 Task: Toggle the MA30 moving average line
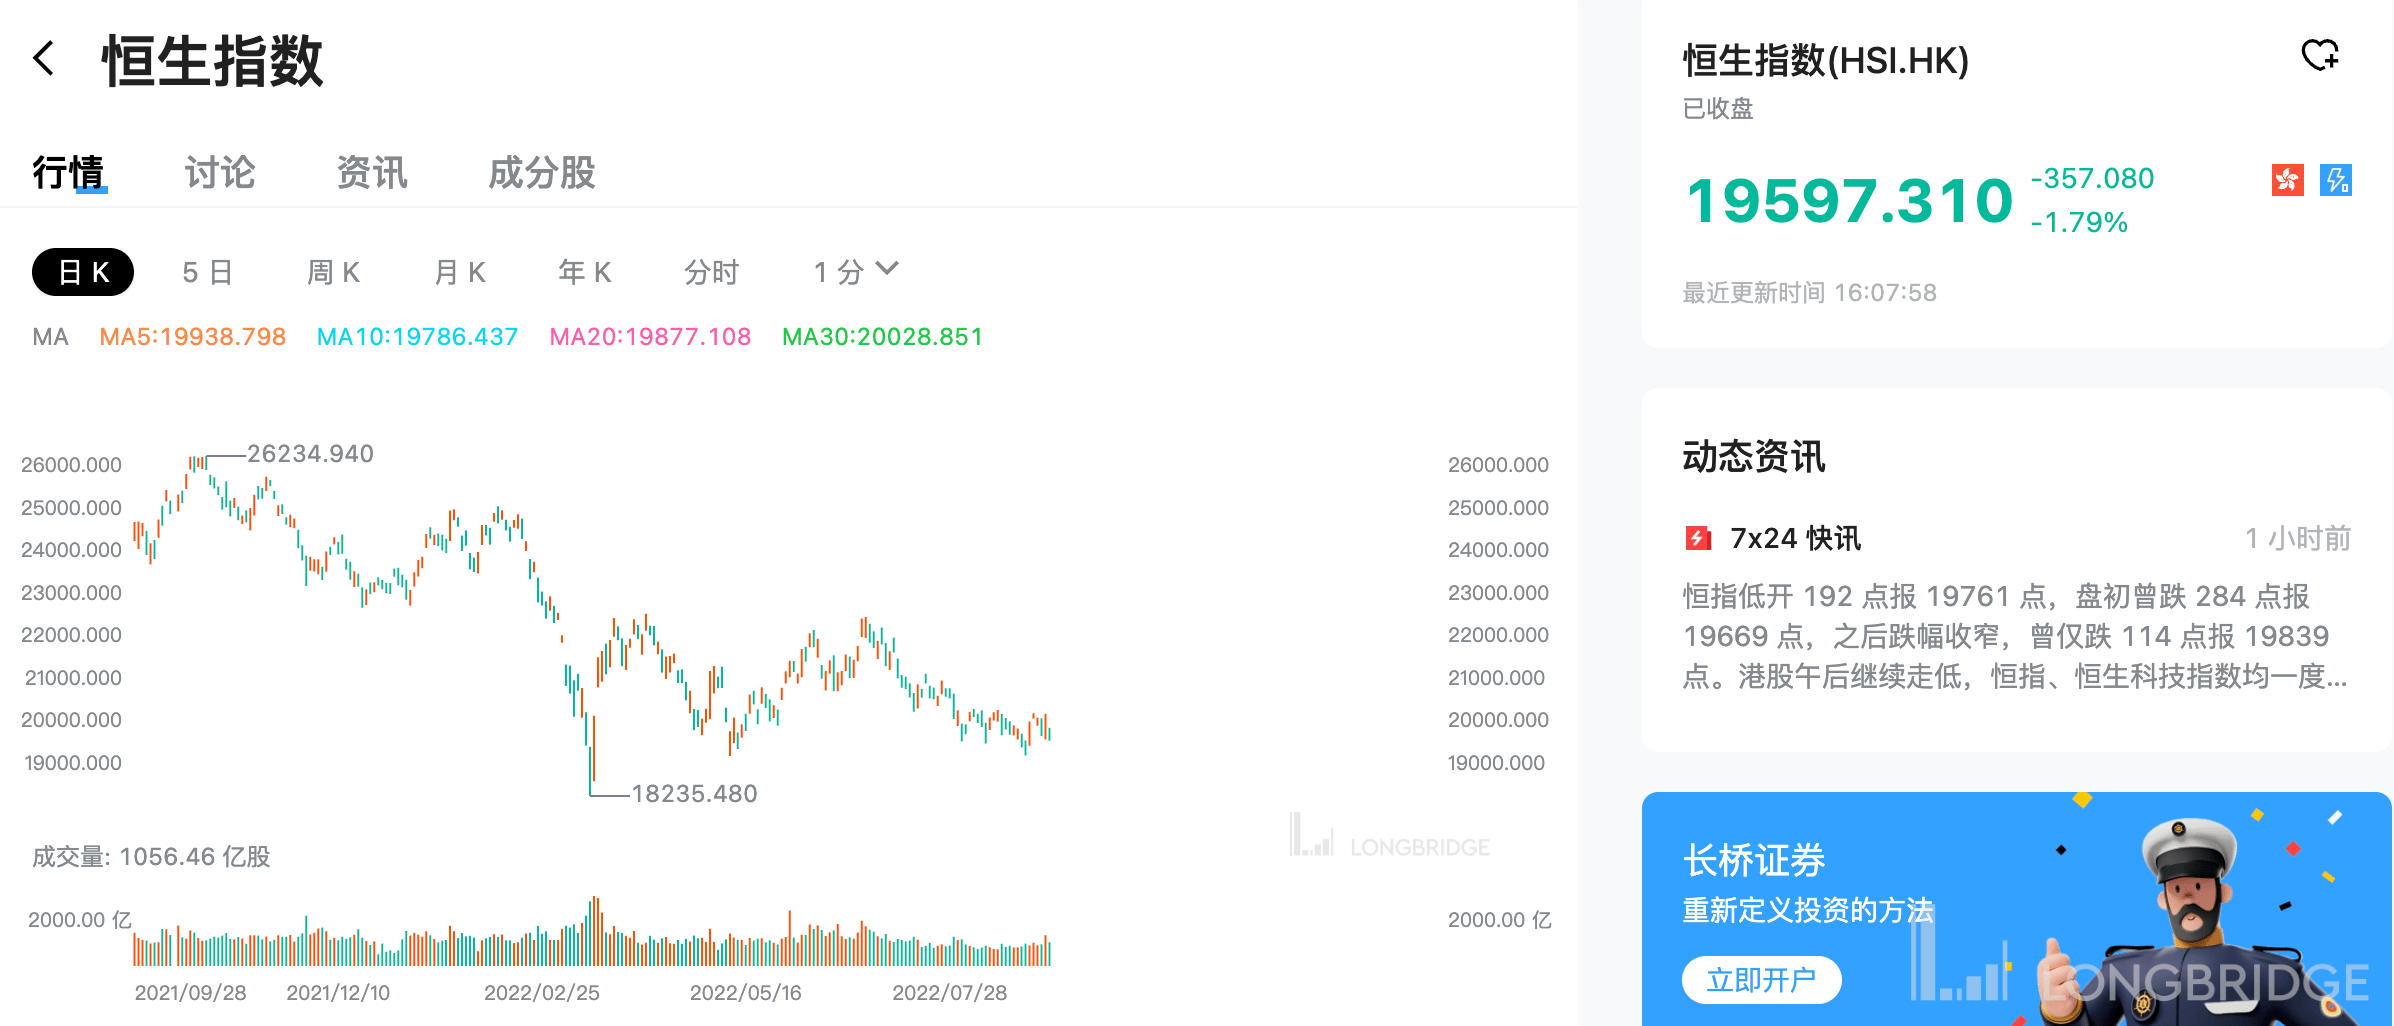(x=882, y=337)
